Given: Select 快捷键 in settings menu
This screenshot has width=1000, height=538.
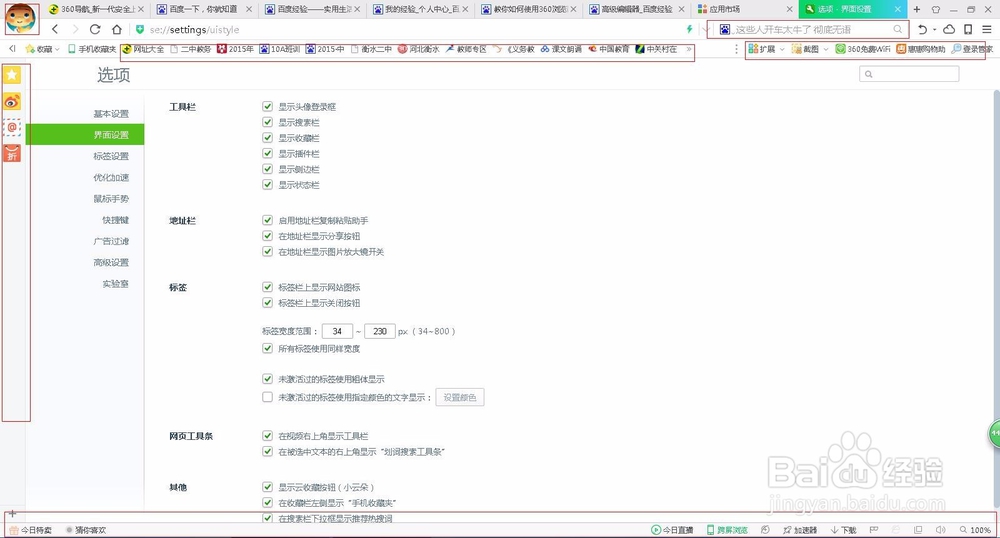Looking at the screenshot, I should pyautogui.click(x=115, y=220).
